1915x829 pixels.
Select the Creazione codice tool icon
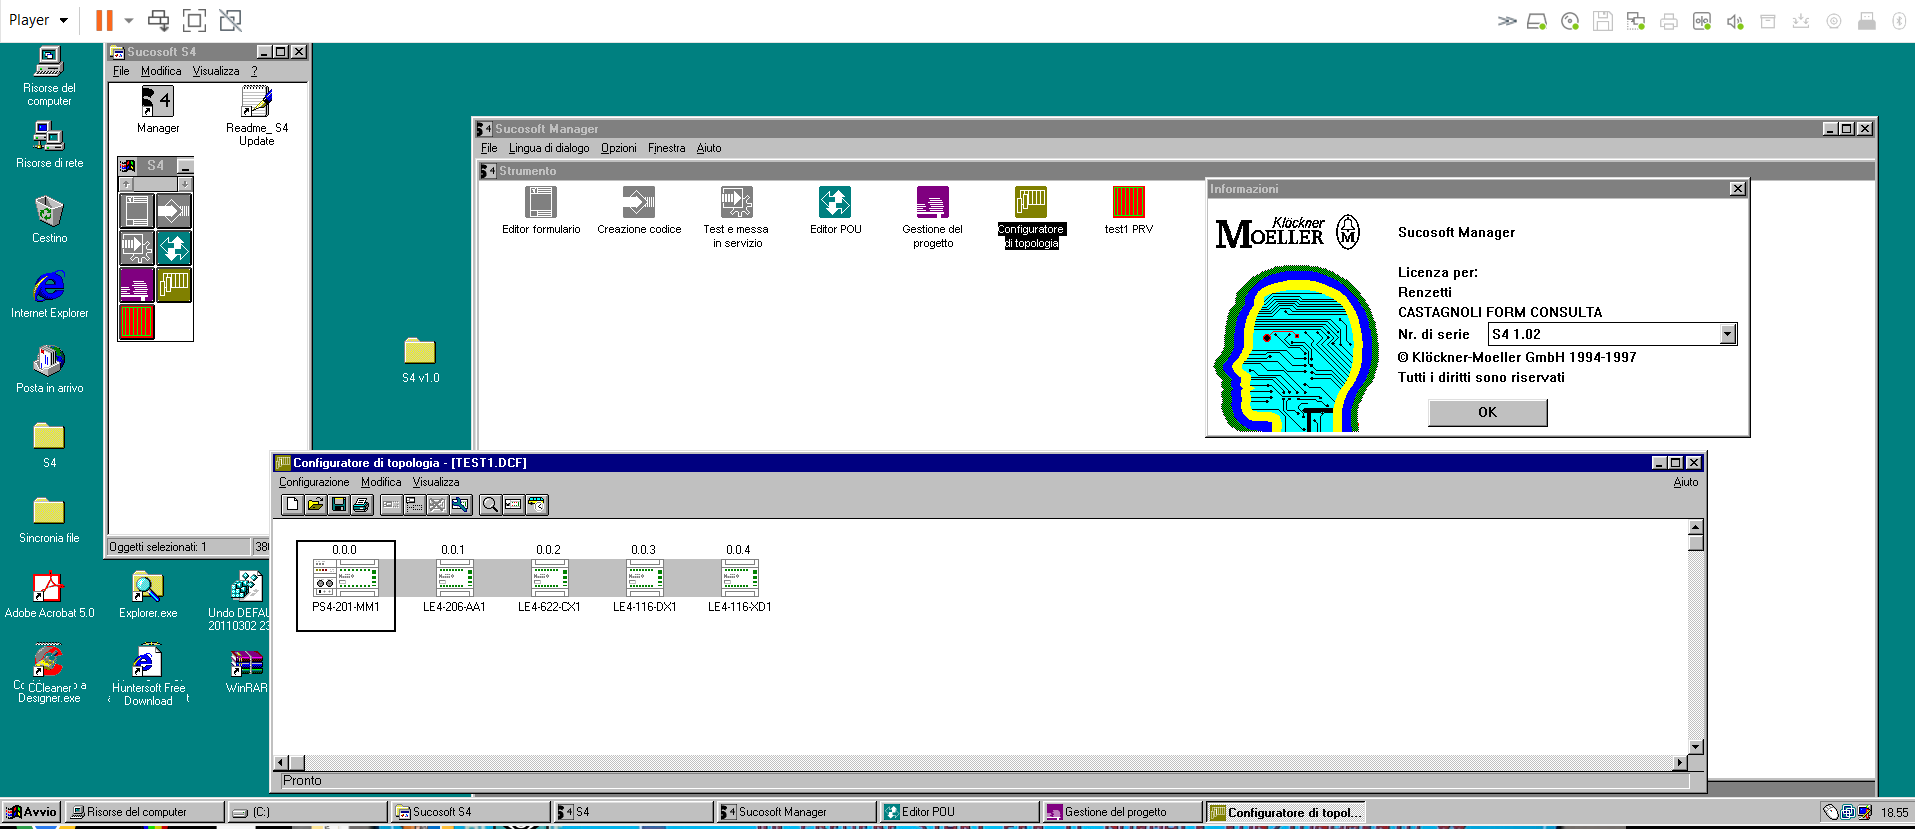click(639, 203)
